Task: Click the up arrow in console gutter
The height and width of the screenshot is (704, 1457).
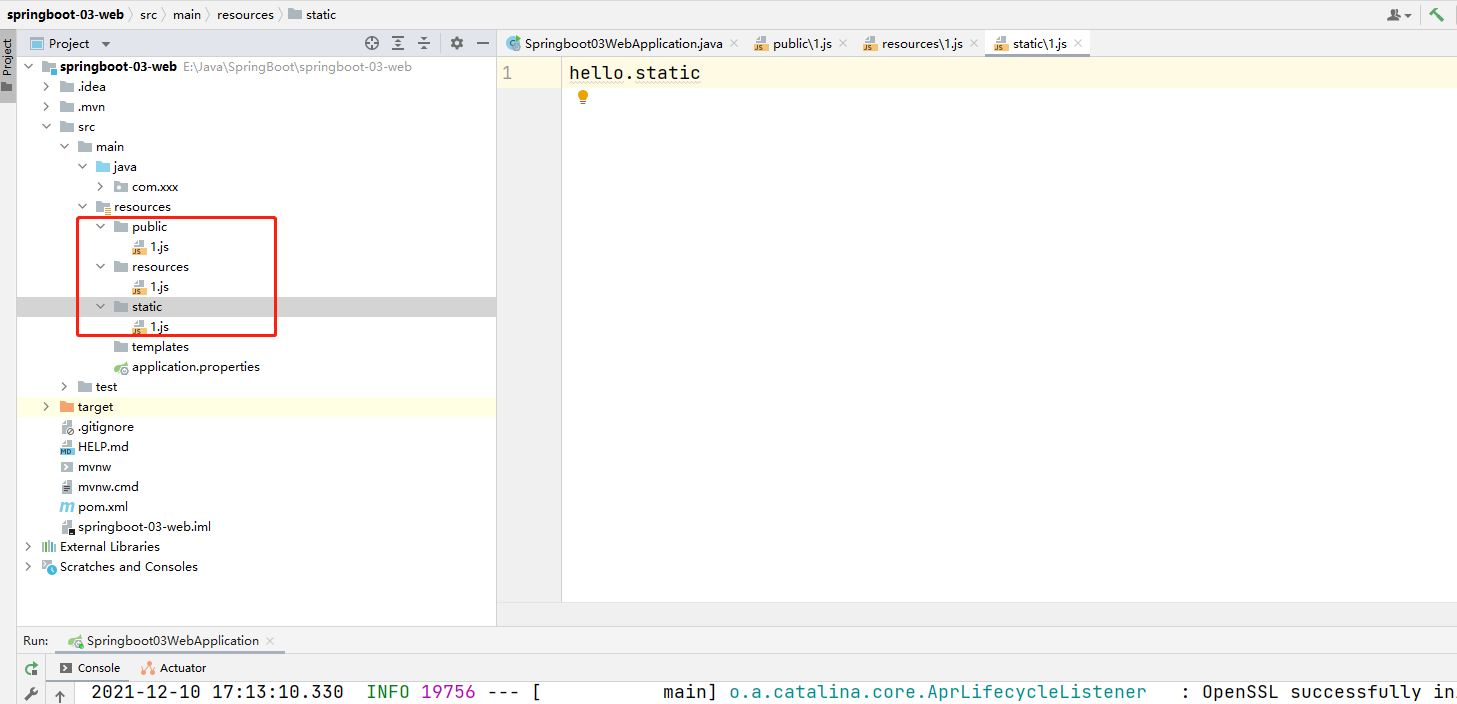Action: coord(59,695)
